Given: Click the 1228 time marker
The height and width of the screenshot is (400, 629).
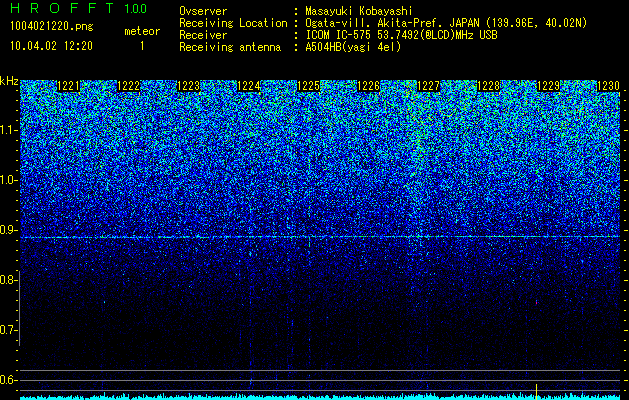Looking at the screenshot, I should point(489,86).
